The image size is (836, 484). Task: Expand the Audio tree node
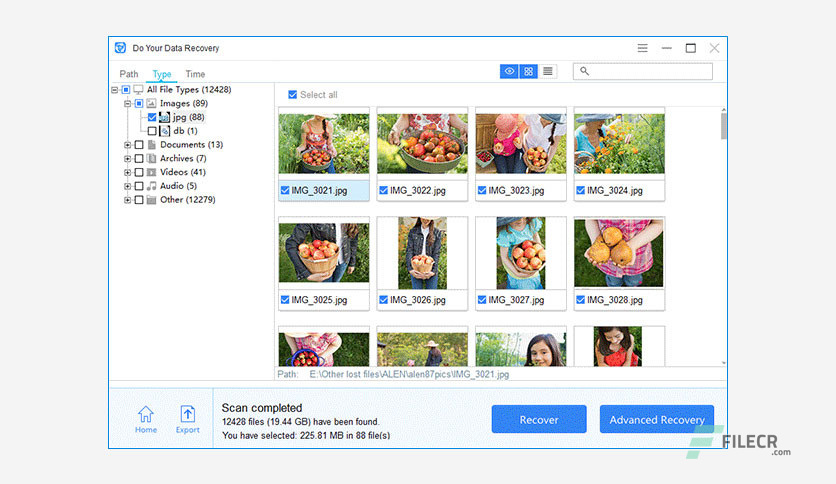[x=127, y=187]
